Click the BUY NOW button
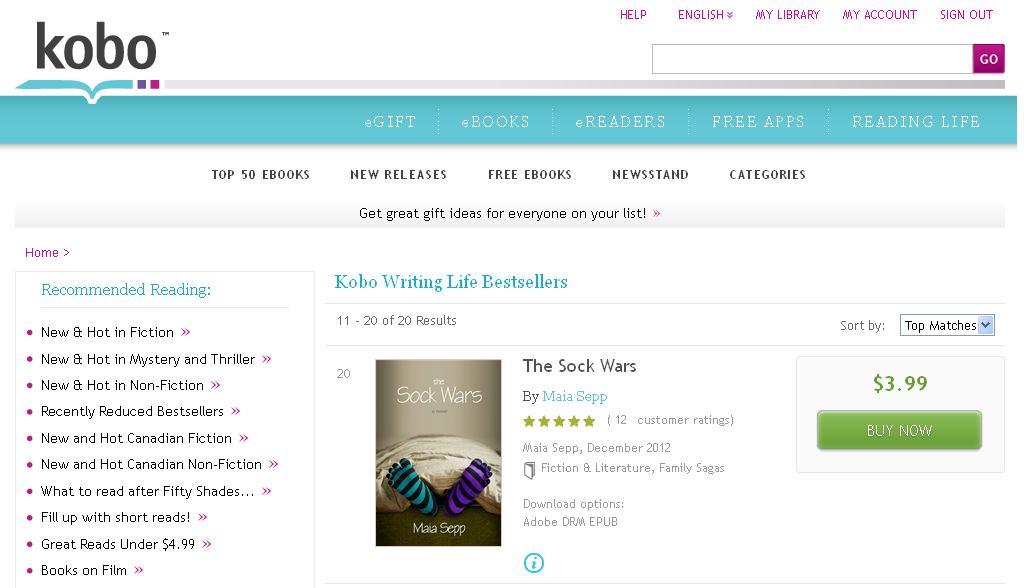The height and width of the screenshot is (588, 1024). coord(899,431)
